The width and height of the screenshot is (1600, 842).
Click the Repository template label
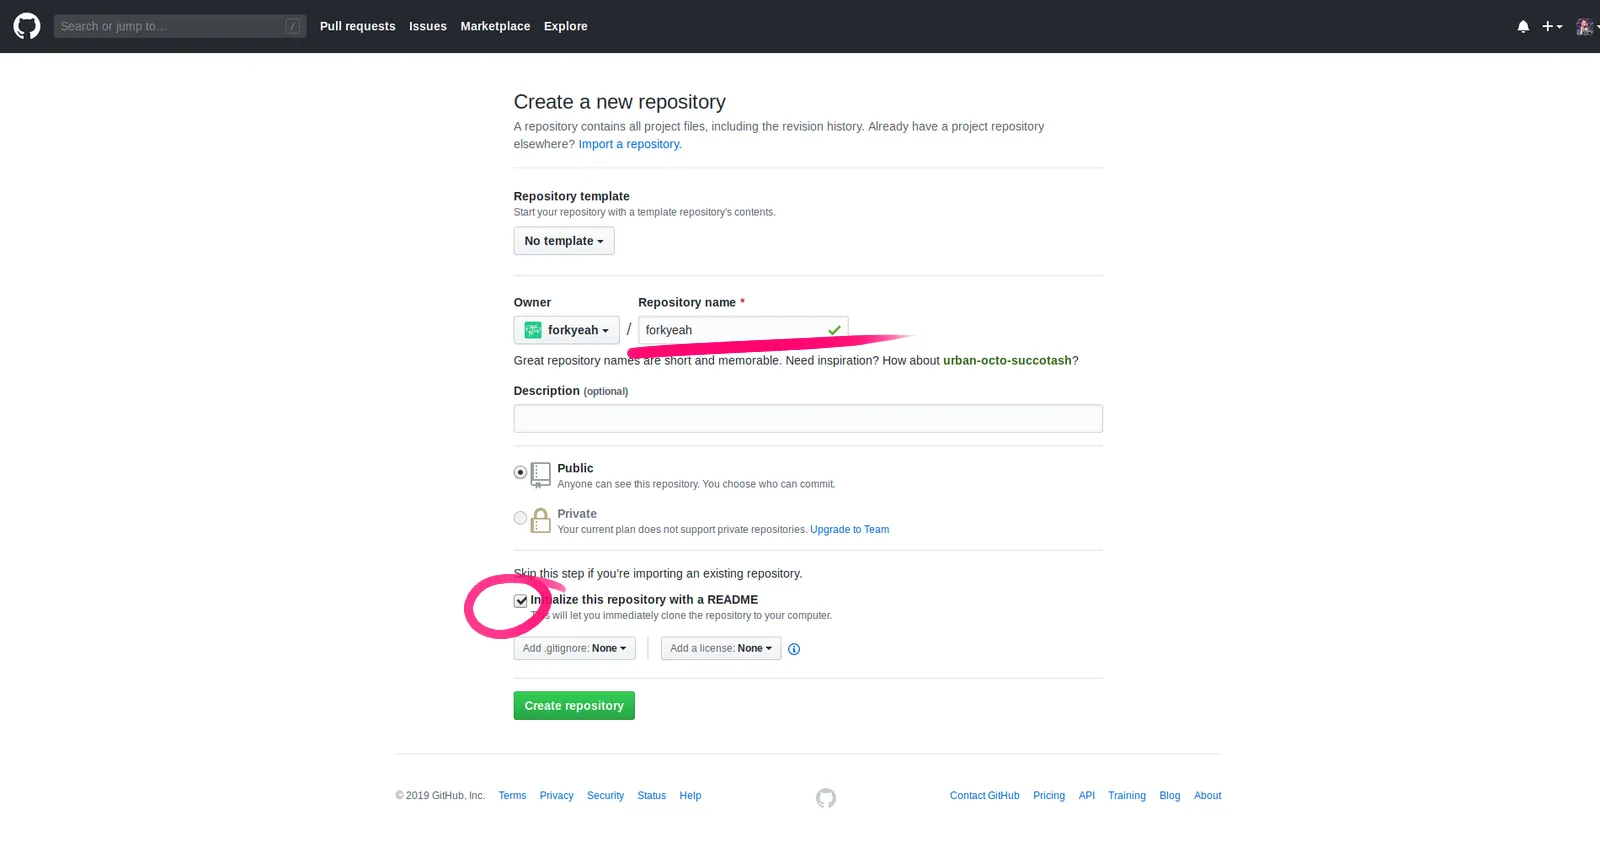(572, 197)
